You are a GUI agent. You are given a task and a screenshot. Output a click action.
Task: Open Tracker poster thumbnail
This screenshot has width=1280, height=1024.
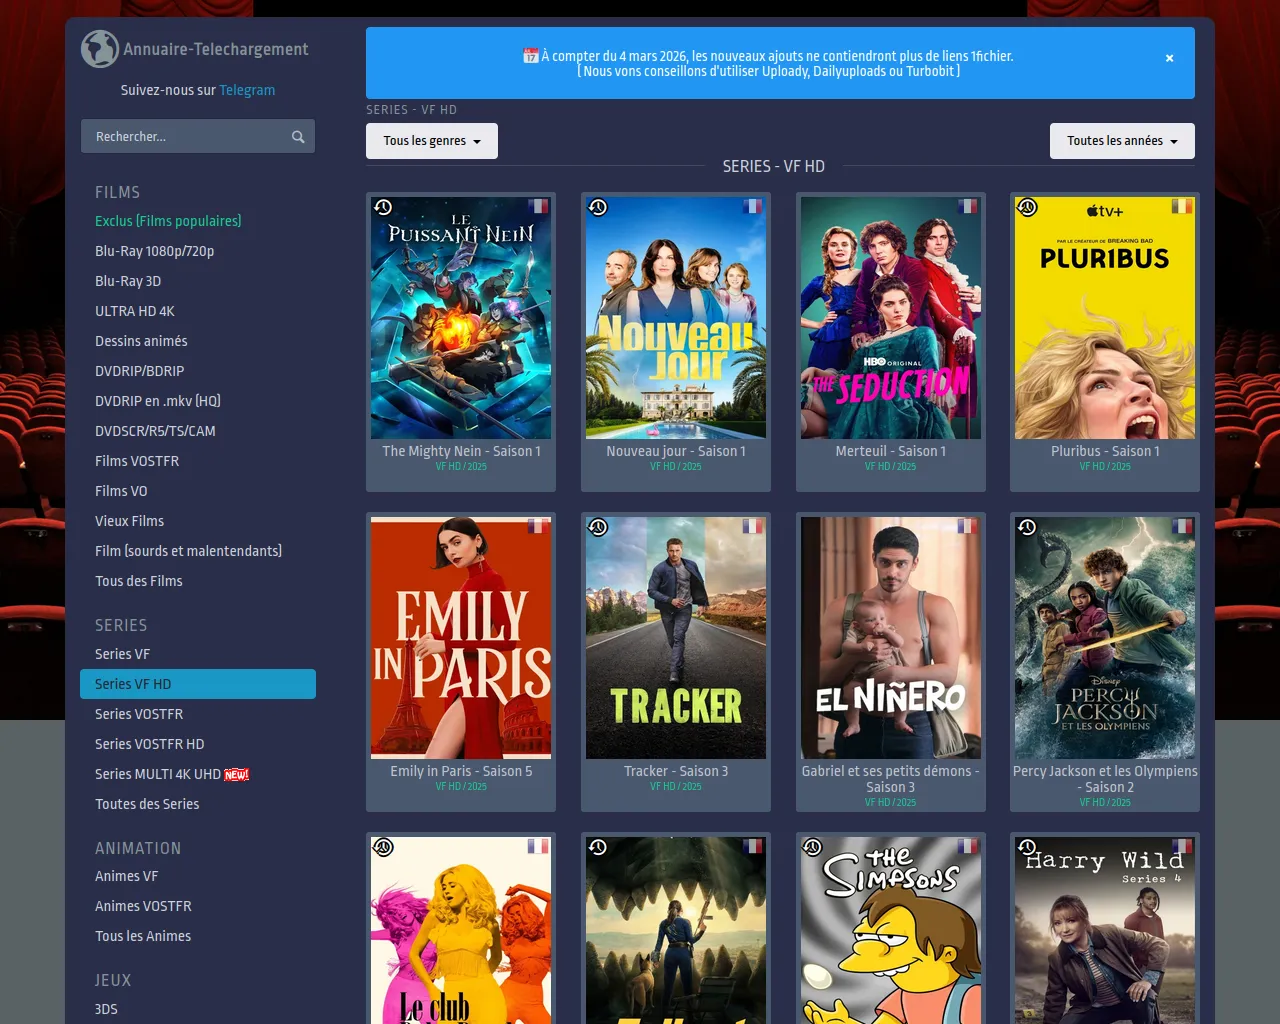click(676, 638)
